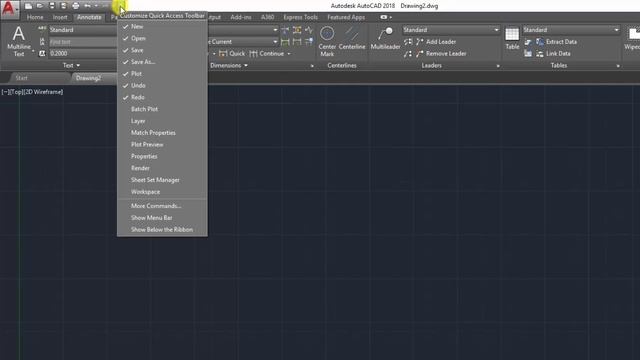Click the Extract Data icon
This screenshot has width=640, height=360.
point(540,42)
